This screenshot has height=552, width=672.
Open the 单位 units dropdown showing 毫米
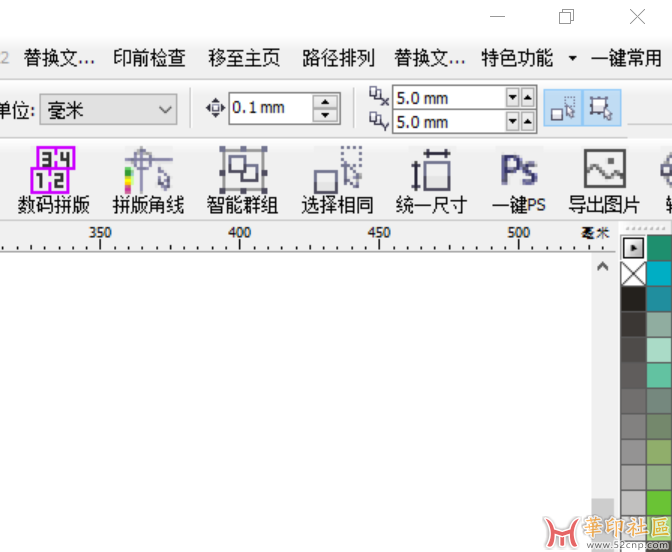[x=108, y=110]
